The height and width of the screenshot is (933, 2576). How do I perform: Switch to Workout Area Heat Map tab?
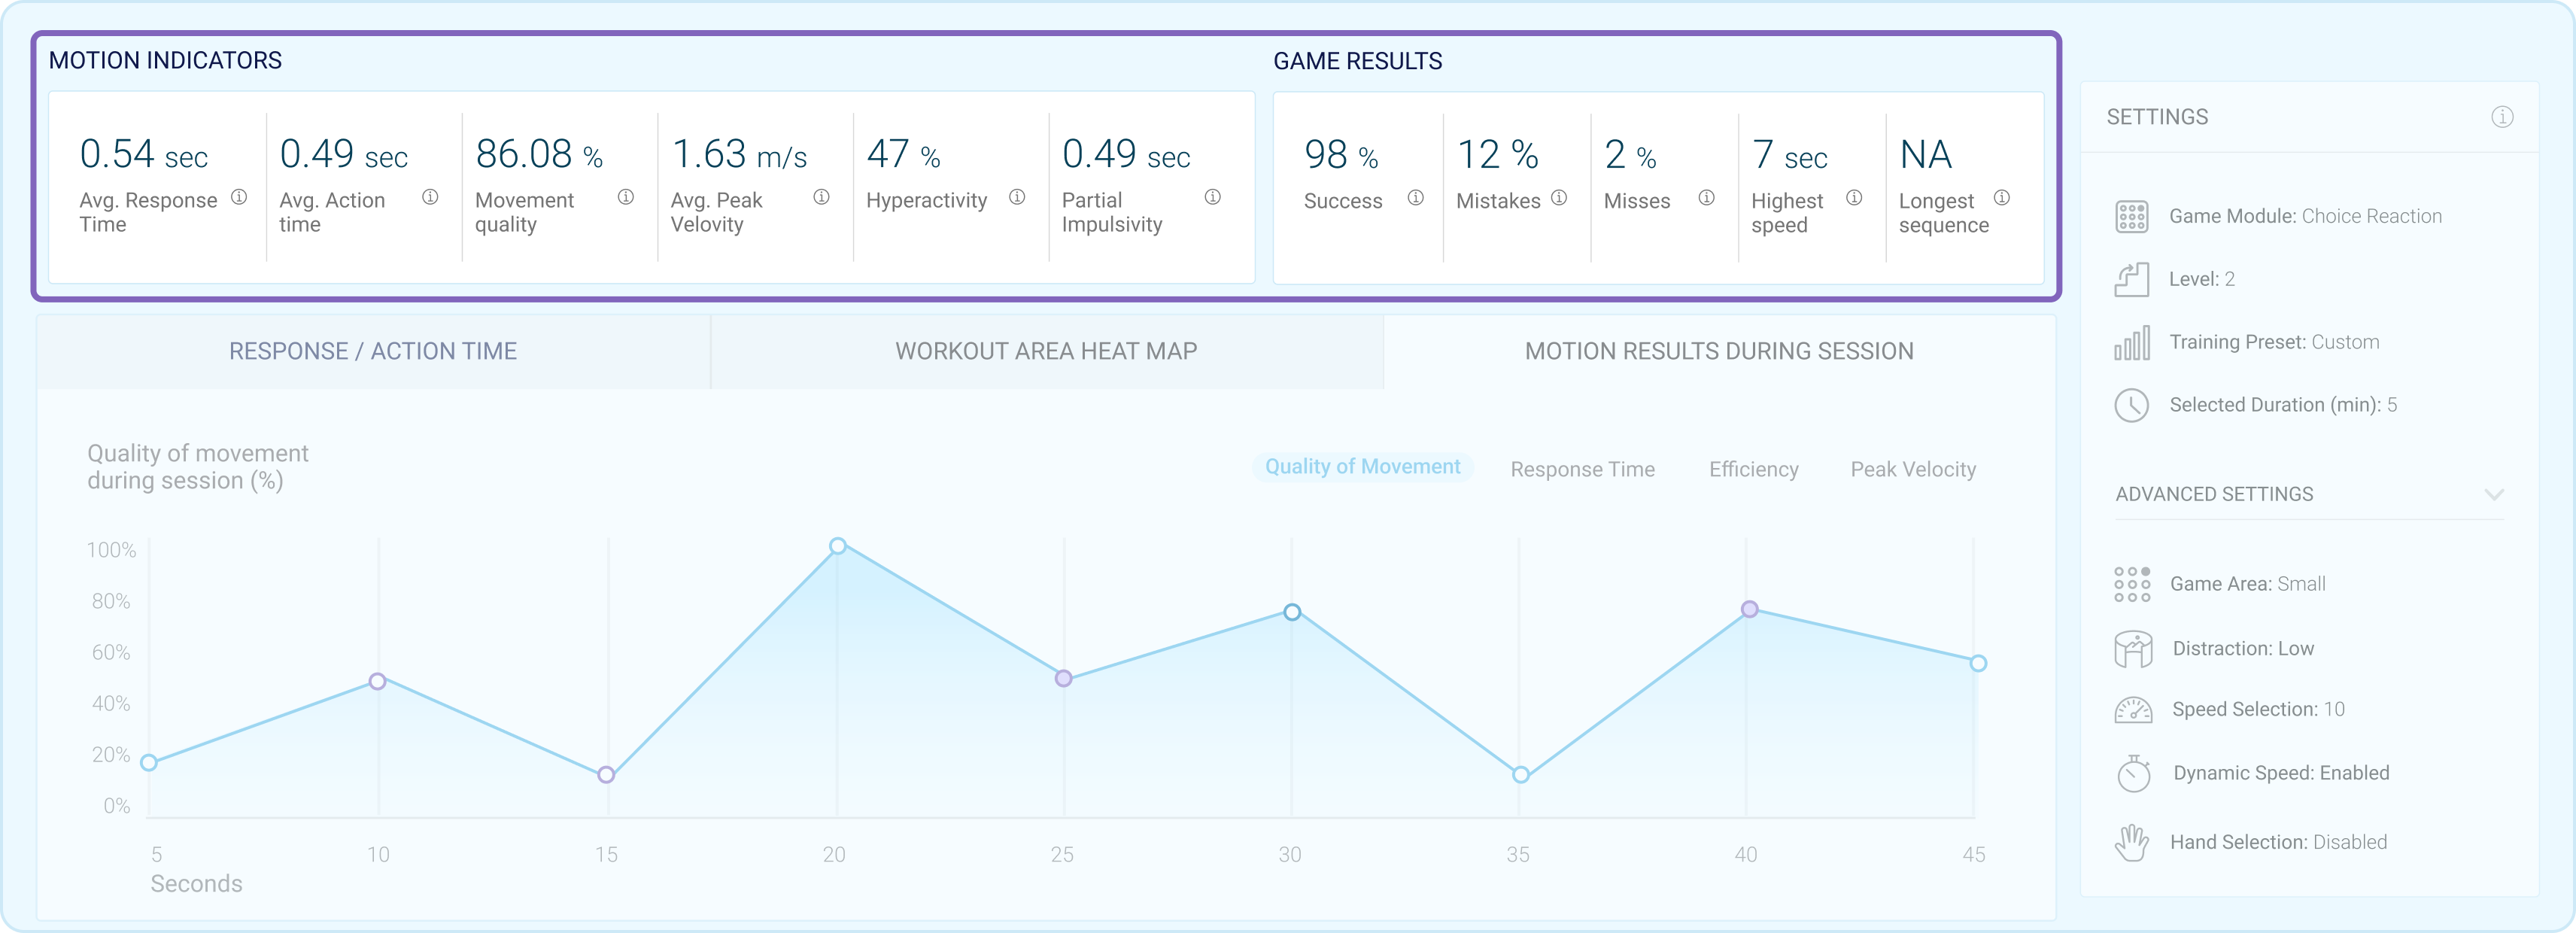point(1046,350)
